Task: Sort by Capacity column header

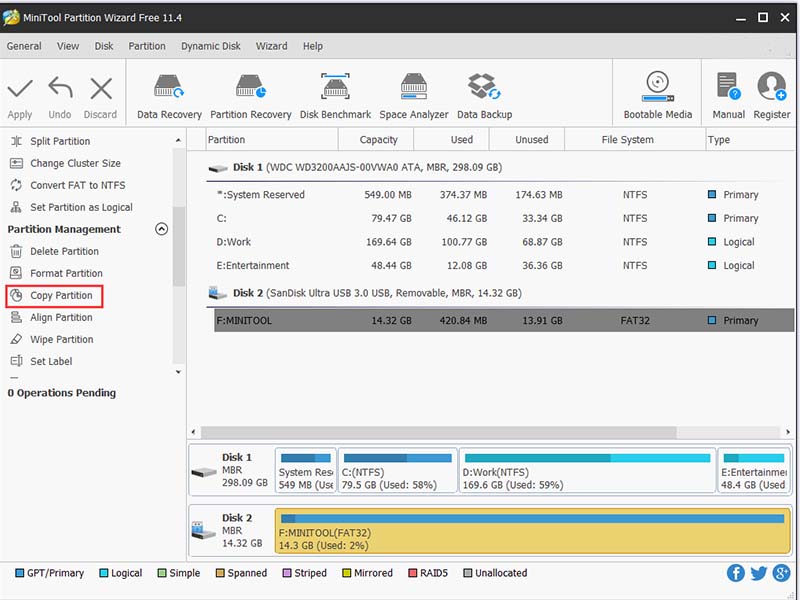Action: (377, 140)
